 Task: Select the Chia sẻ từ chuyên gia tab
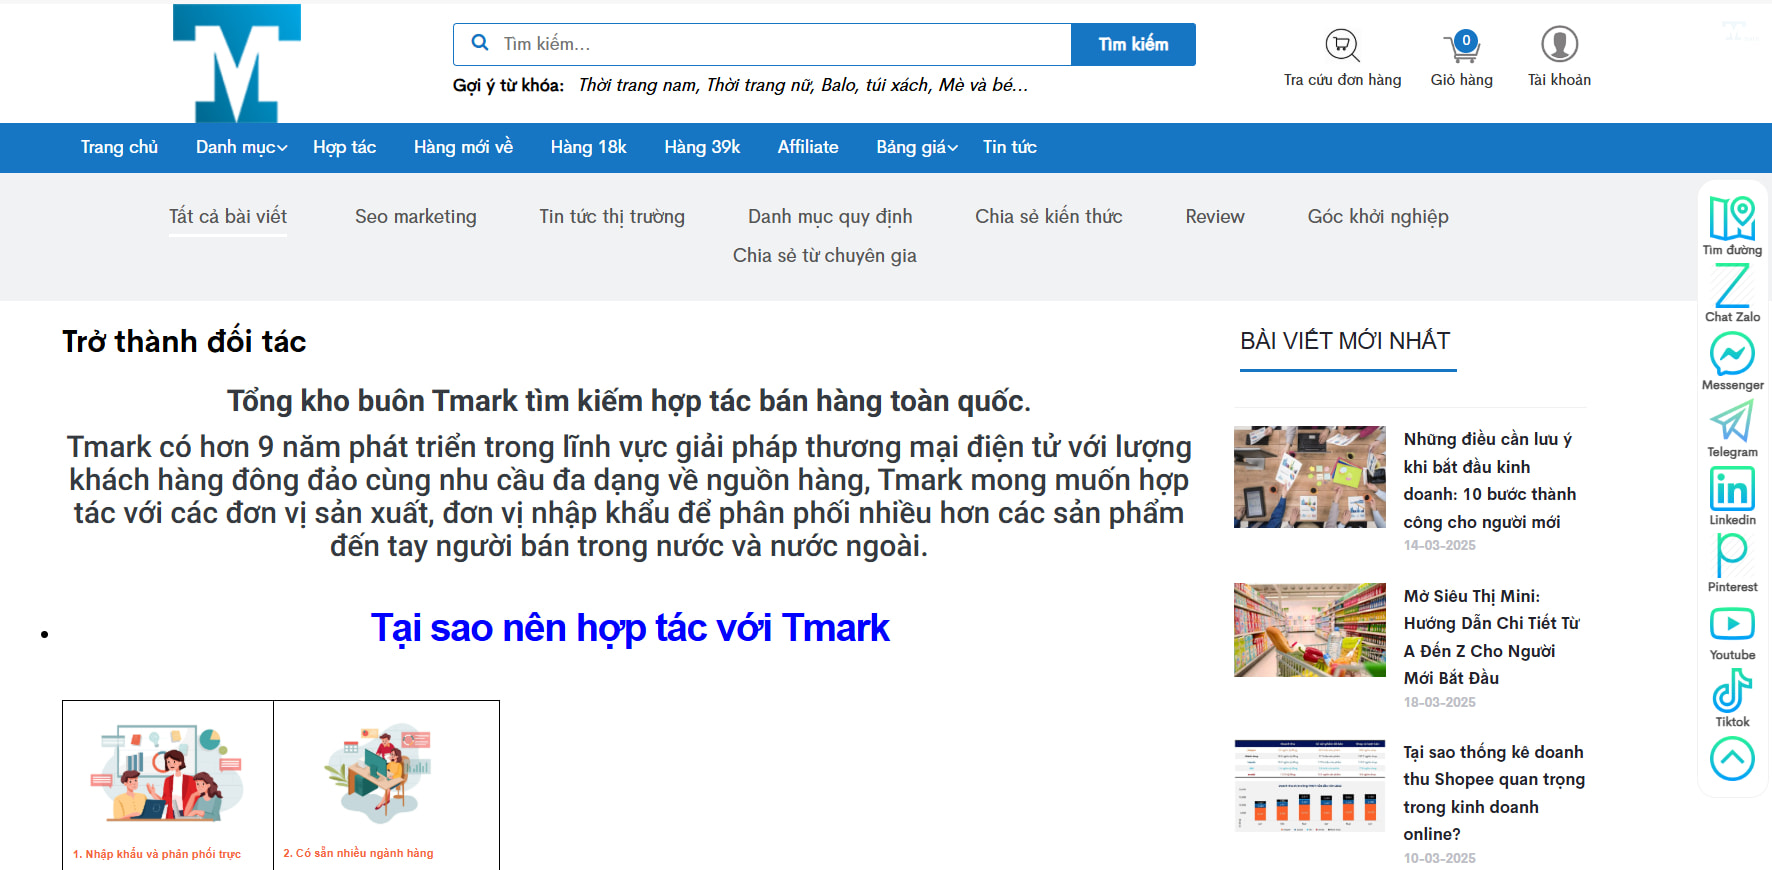point(825,255)
